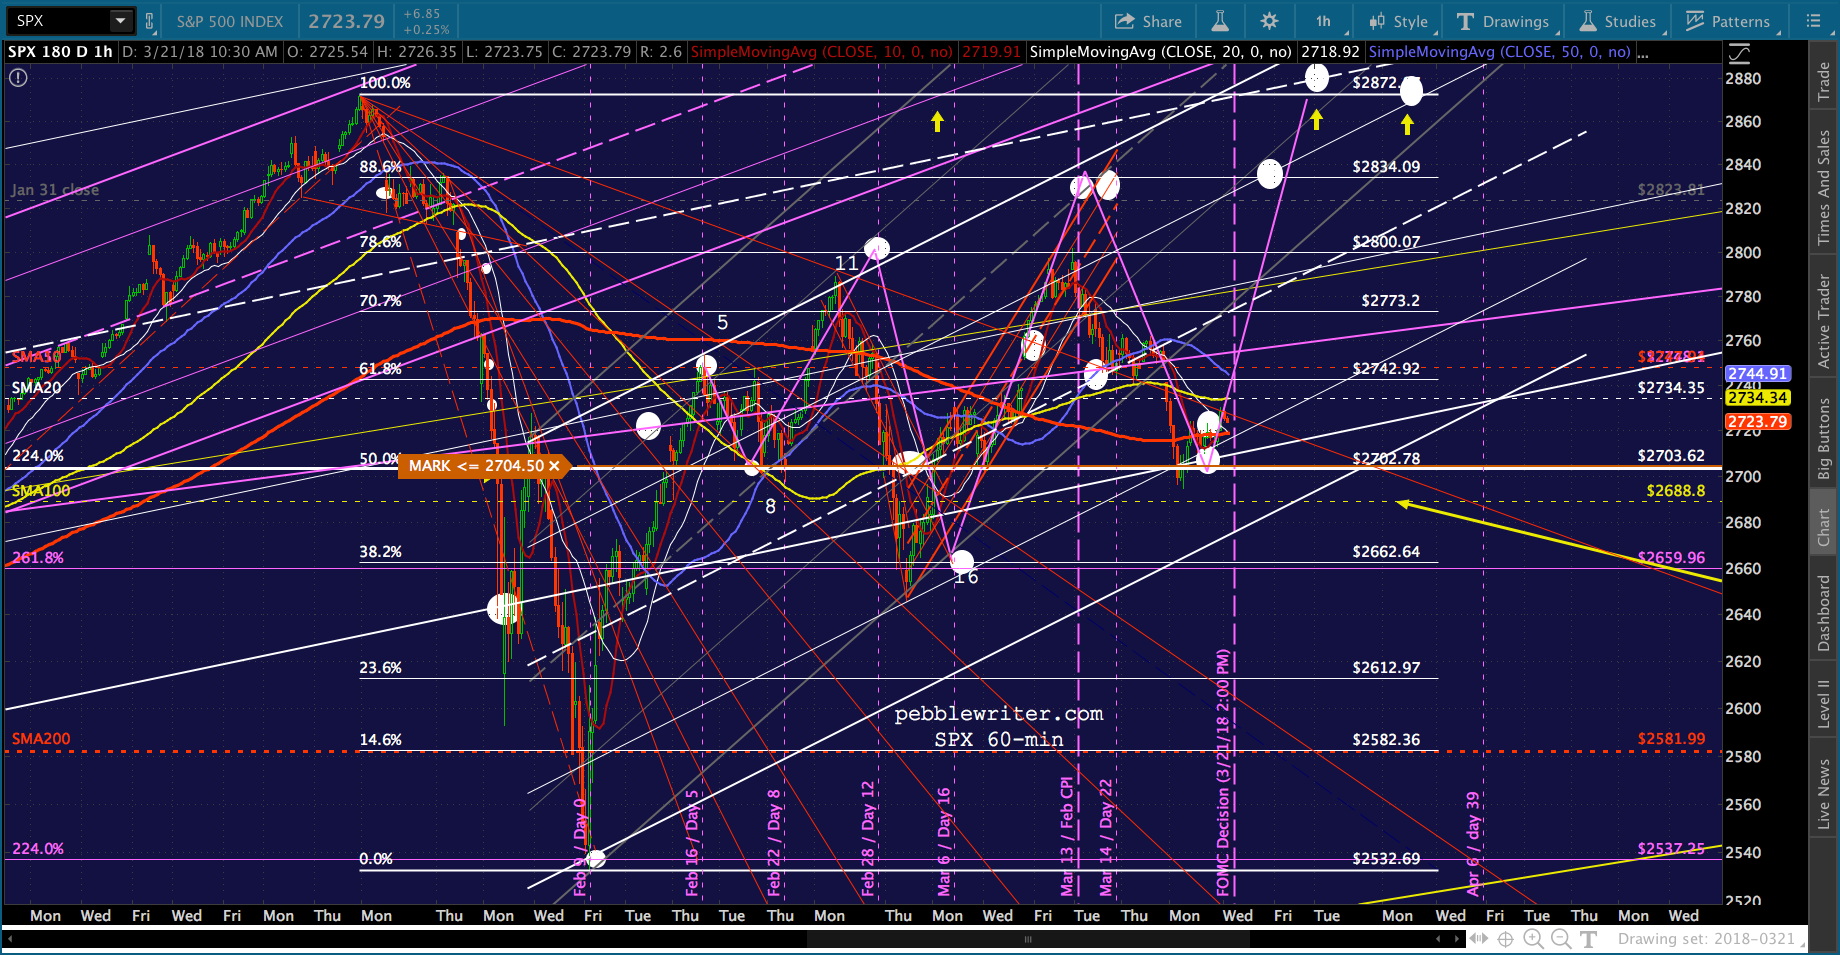The image size is (1840, 955).
Task: Expand the SPX symbol dropdown arrow
Action: pyautogui.click(x=121, y=21)
